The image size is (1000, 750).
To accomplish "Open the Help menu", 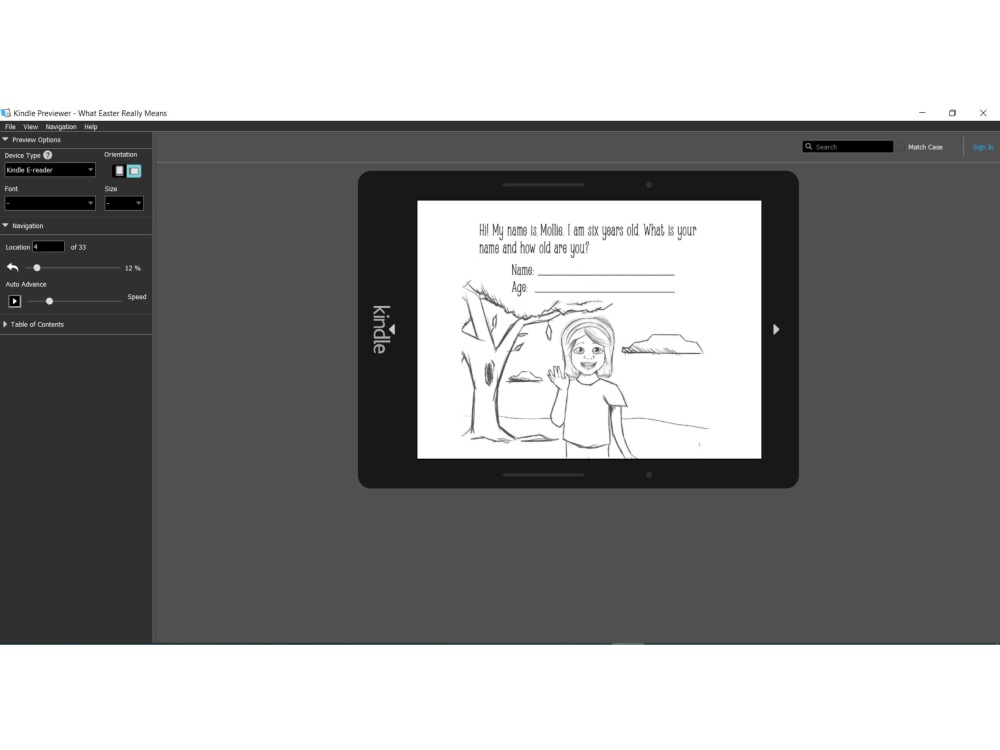I will [91, 127].
